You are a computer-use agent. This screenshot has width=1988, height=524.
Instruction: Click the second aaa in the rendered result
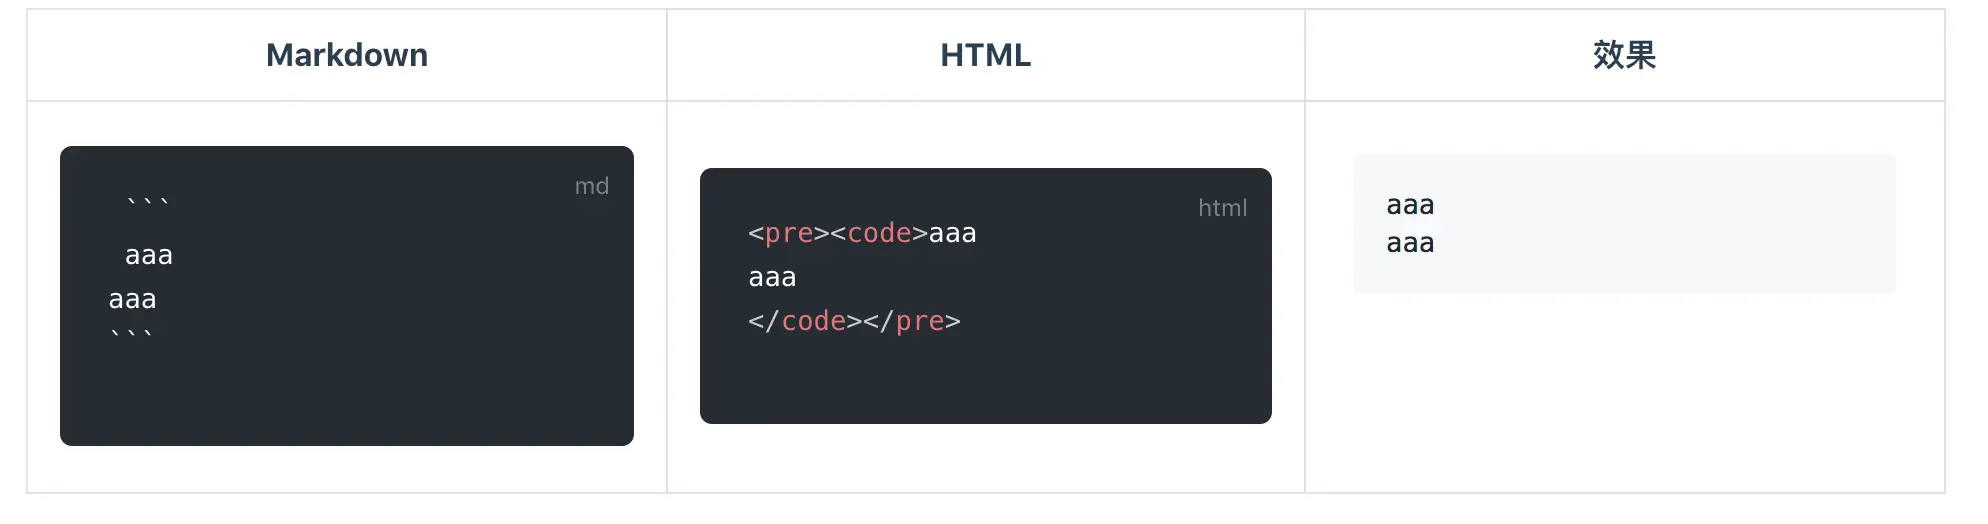click(x=1411, y=243)
